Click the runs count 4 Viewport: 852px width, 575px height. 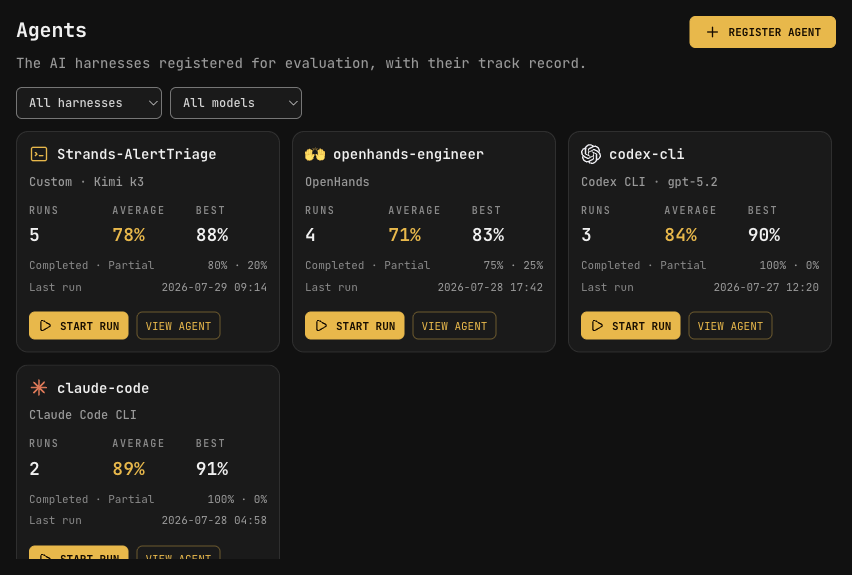coord(310,235)
